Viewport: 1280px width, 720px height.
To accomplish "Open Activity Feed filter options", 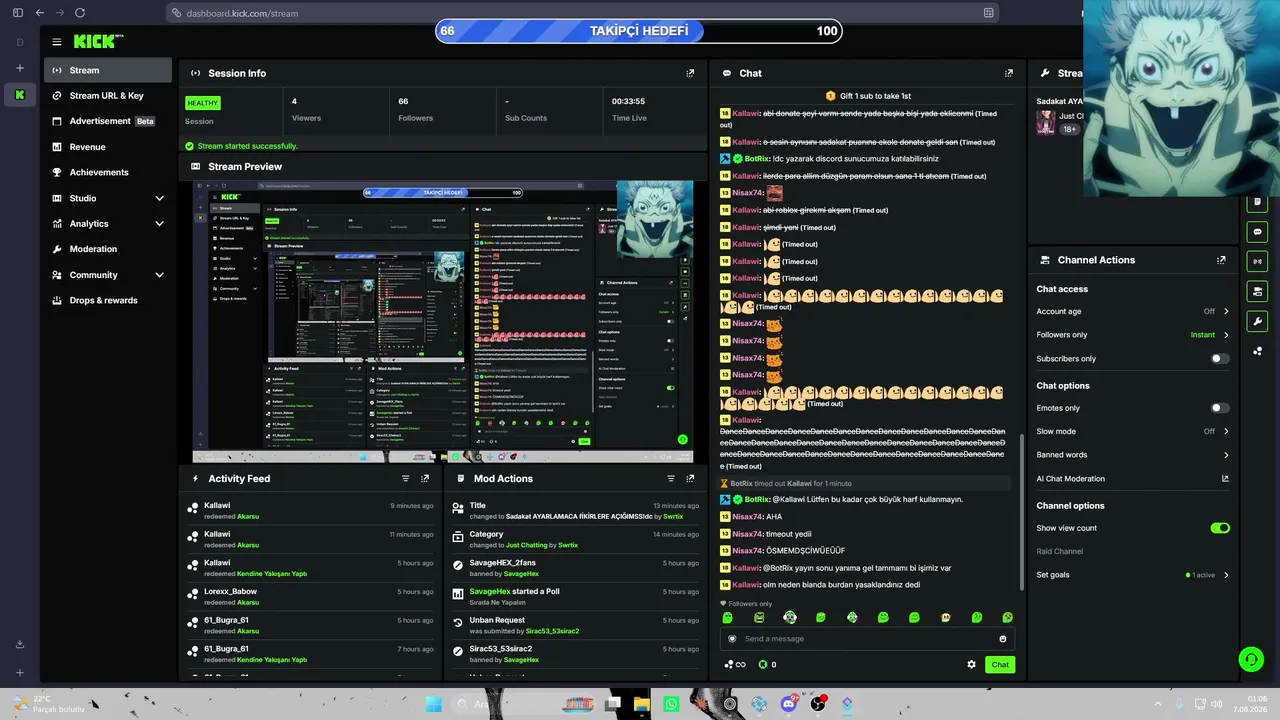I will (405, 479).
